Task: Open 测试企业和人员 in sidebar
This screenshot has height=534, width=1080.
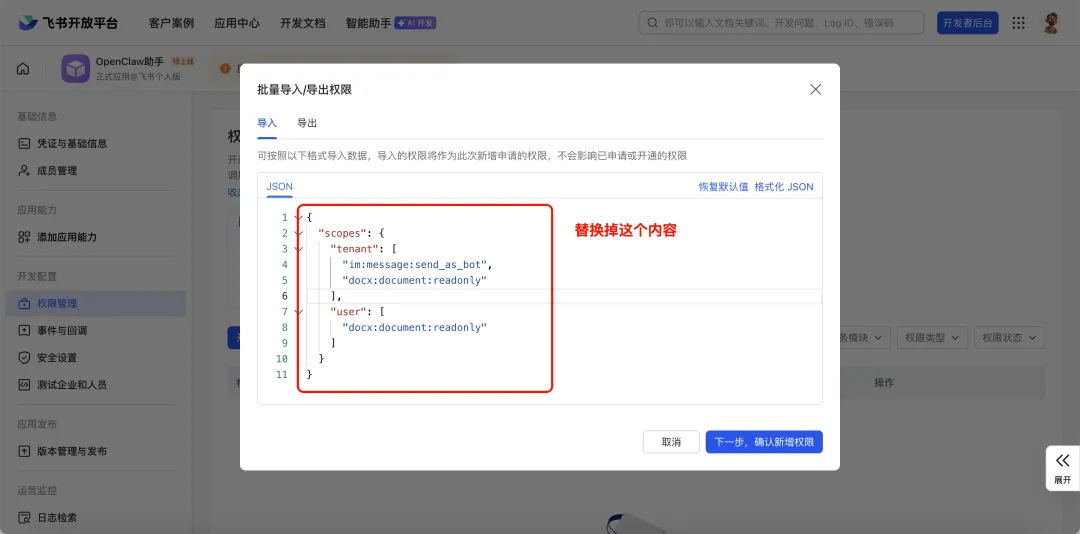Action: pyautogui.click(x=96, y=384)
